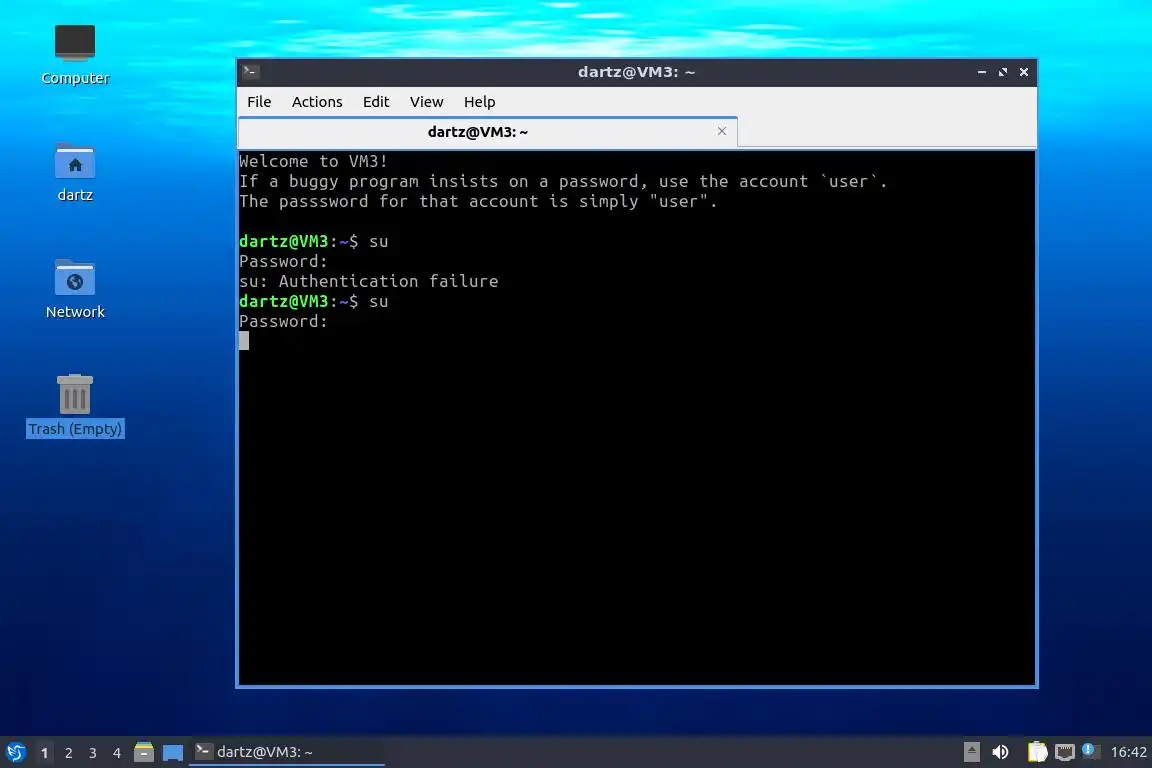Image resolution: width=1152 pixels, height=768 pixels.
Task: Open the clipboard manager tray icon
Action: [x=1037, y=752]
